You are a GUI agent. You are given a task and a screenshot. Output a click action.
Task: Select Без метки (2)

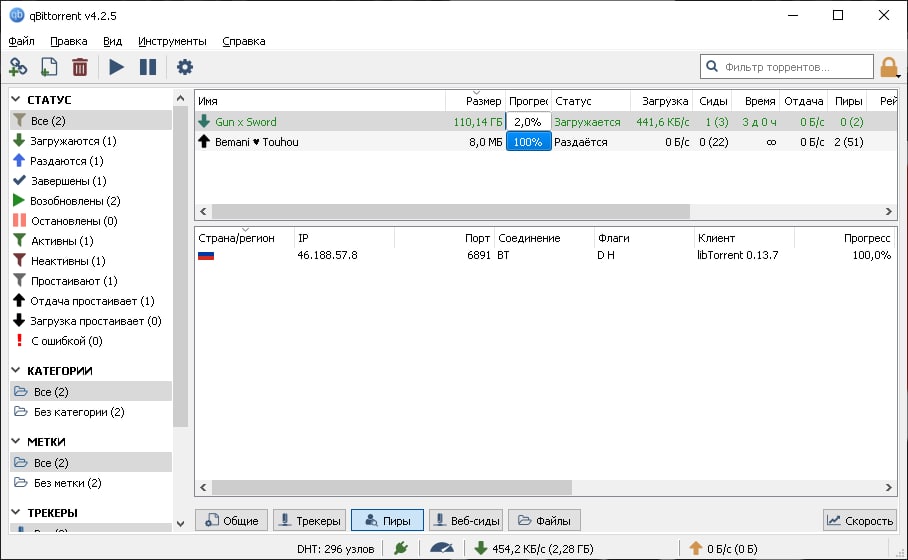click(91, 483)
